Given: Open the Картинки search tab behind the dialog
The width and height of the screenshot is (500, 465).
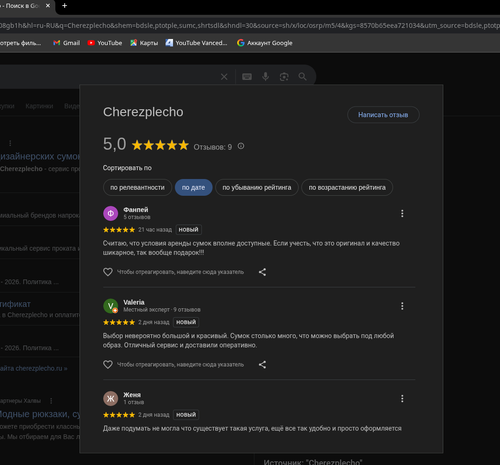Looking at the screenshot, I should (39, 106).
